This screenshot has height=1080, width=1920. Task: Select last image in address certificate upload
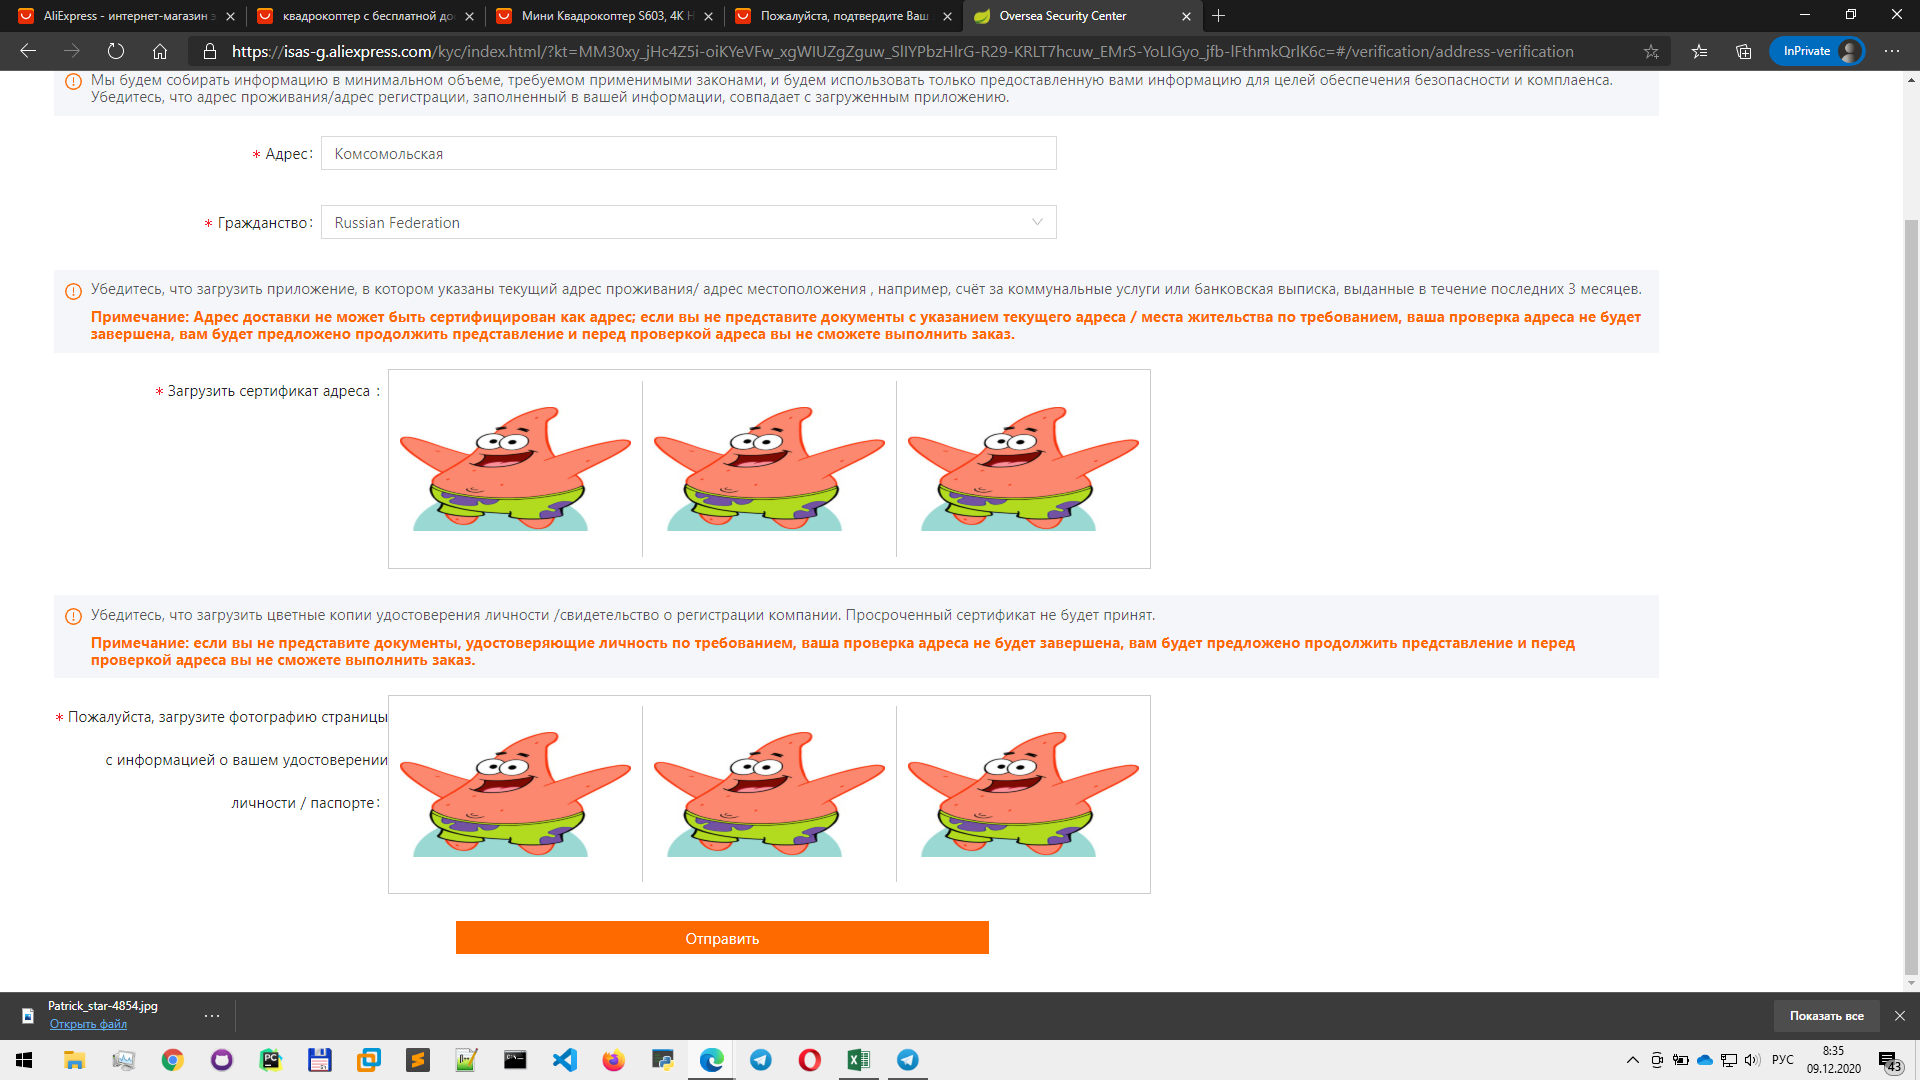pyautogui.click(x=1023, y=468)
